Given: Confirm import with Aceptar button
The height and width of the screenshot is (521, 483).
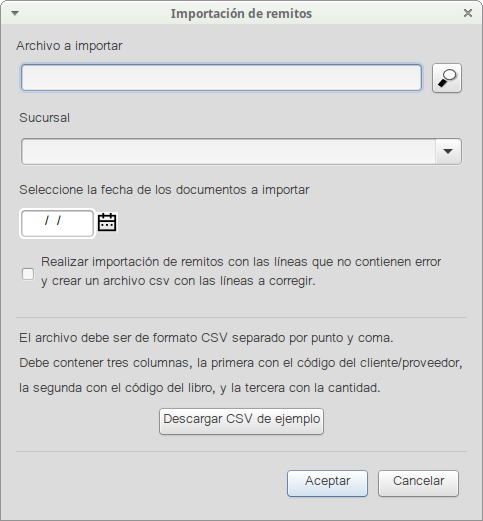Looking at the screenshot, I should pyautogui.click(x=327, y=483).
